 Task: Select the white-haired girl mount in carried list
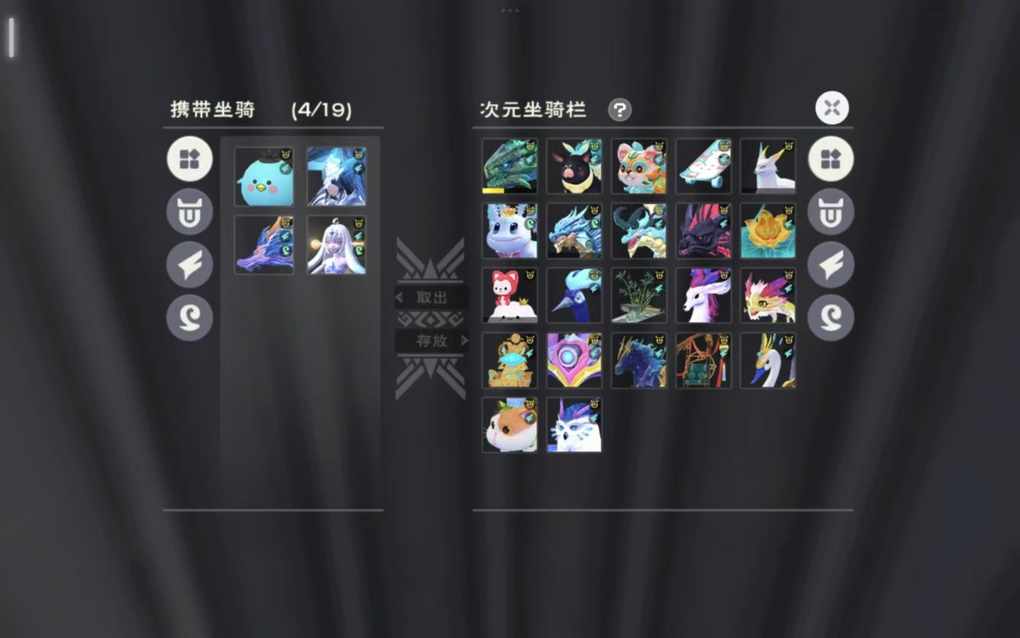(336, 245)
